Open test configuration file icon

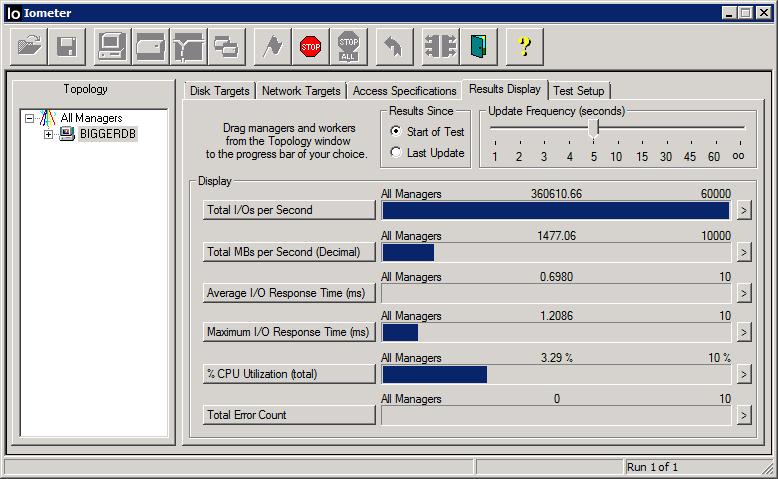click(x=29, y=47)
